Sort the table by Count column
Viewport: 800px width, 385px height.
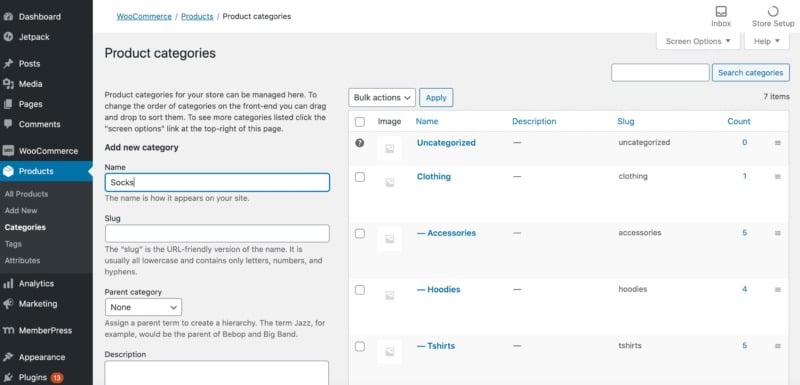coord(739,121)
